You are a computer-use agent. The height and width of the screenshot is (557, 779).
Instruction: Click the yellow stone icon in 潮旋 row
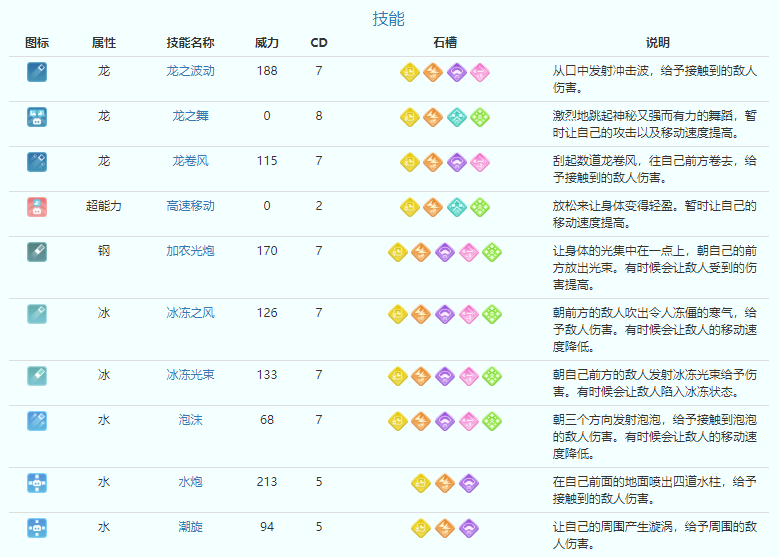click(x=421, y=527)
